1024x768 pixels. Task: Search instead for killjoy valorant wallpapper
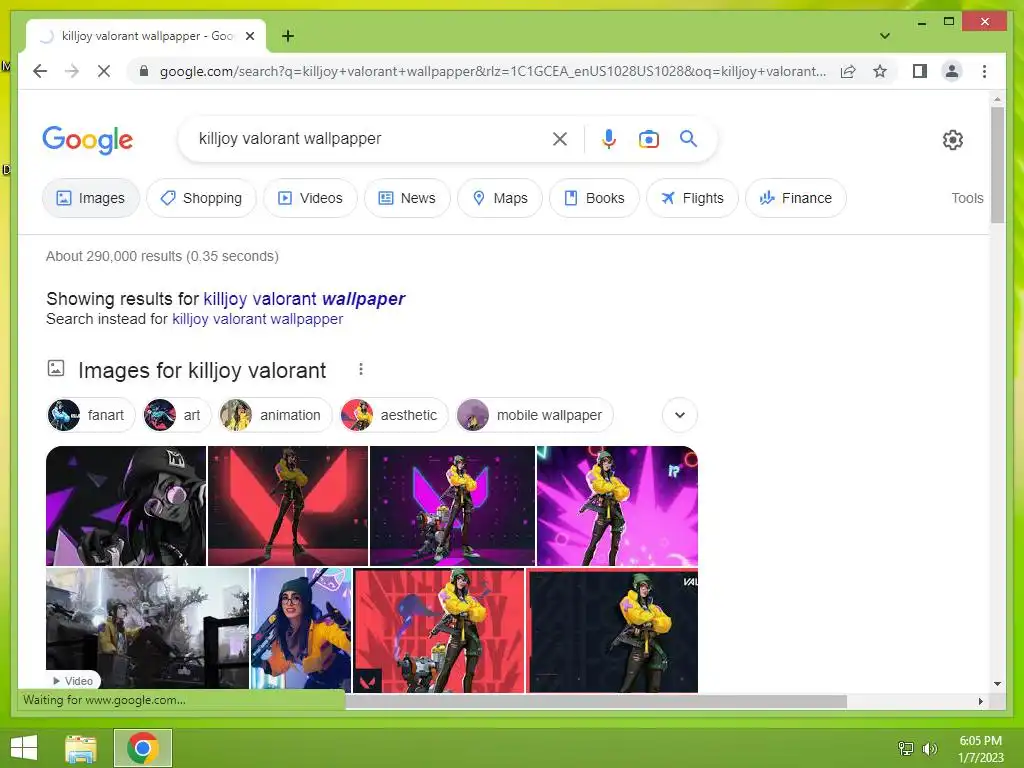click(257, 319)
